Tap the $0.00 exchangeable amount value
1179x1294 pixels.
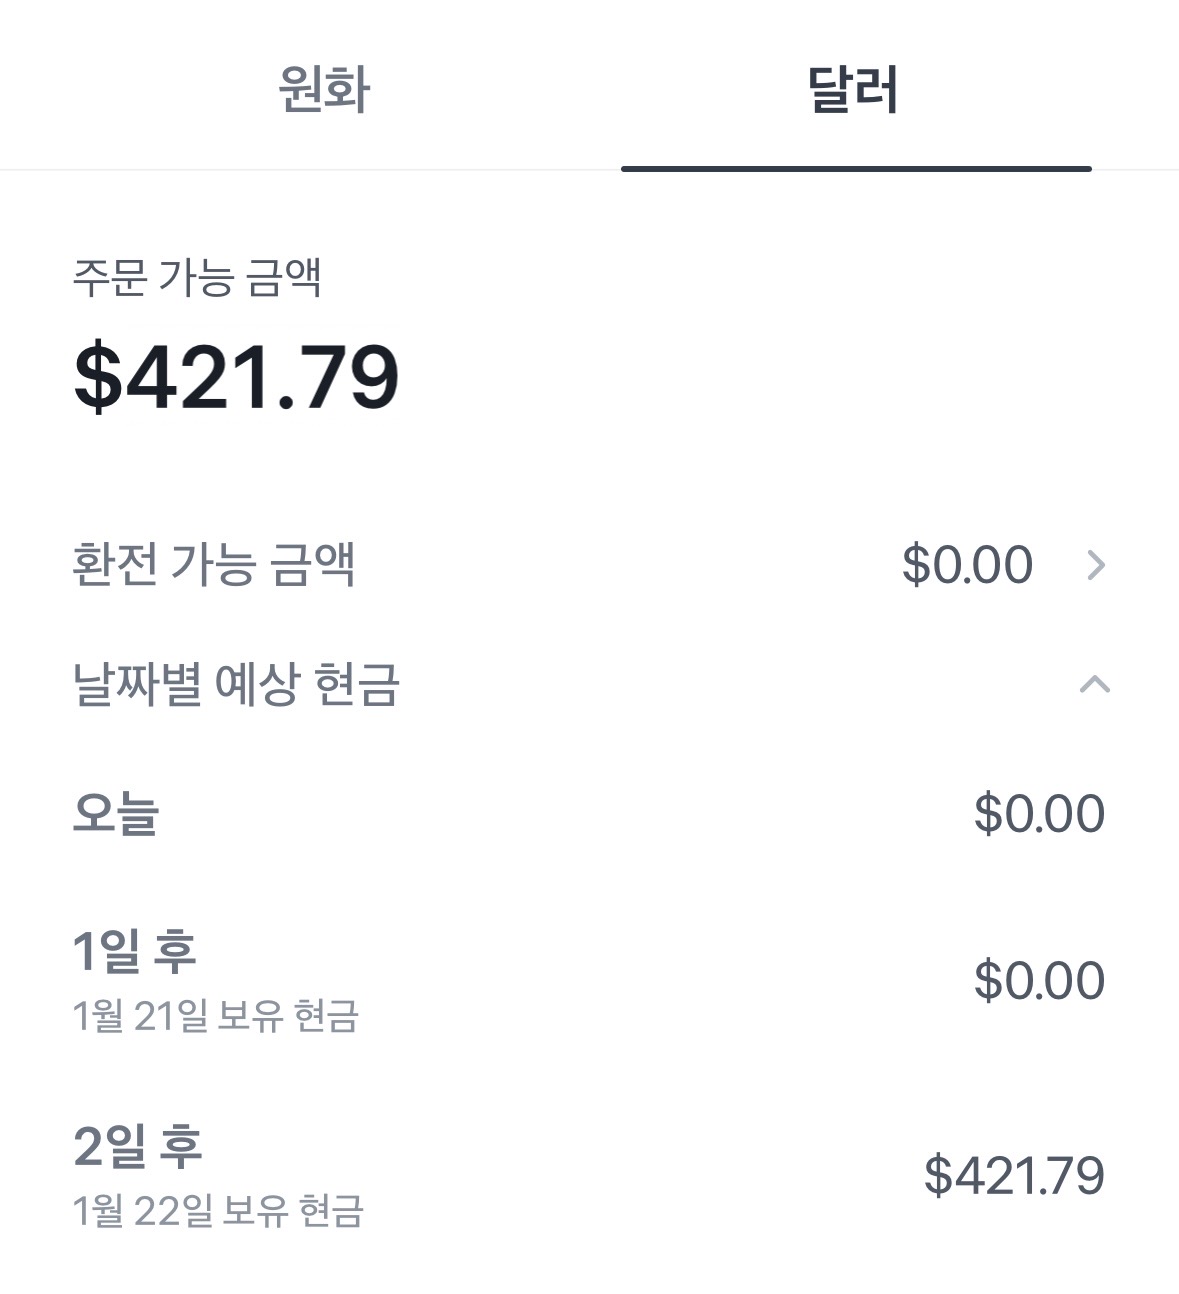[967, 565]
